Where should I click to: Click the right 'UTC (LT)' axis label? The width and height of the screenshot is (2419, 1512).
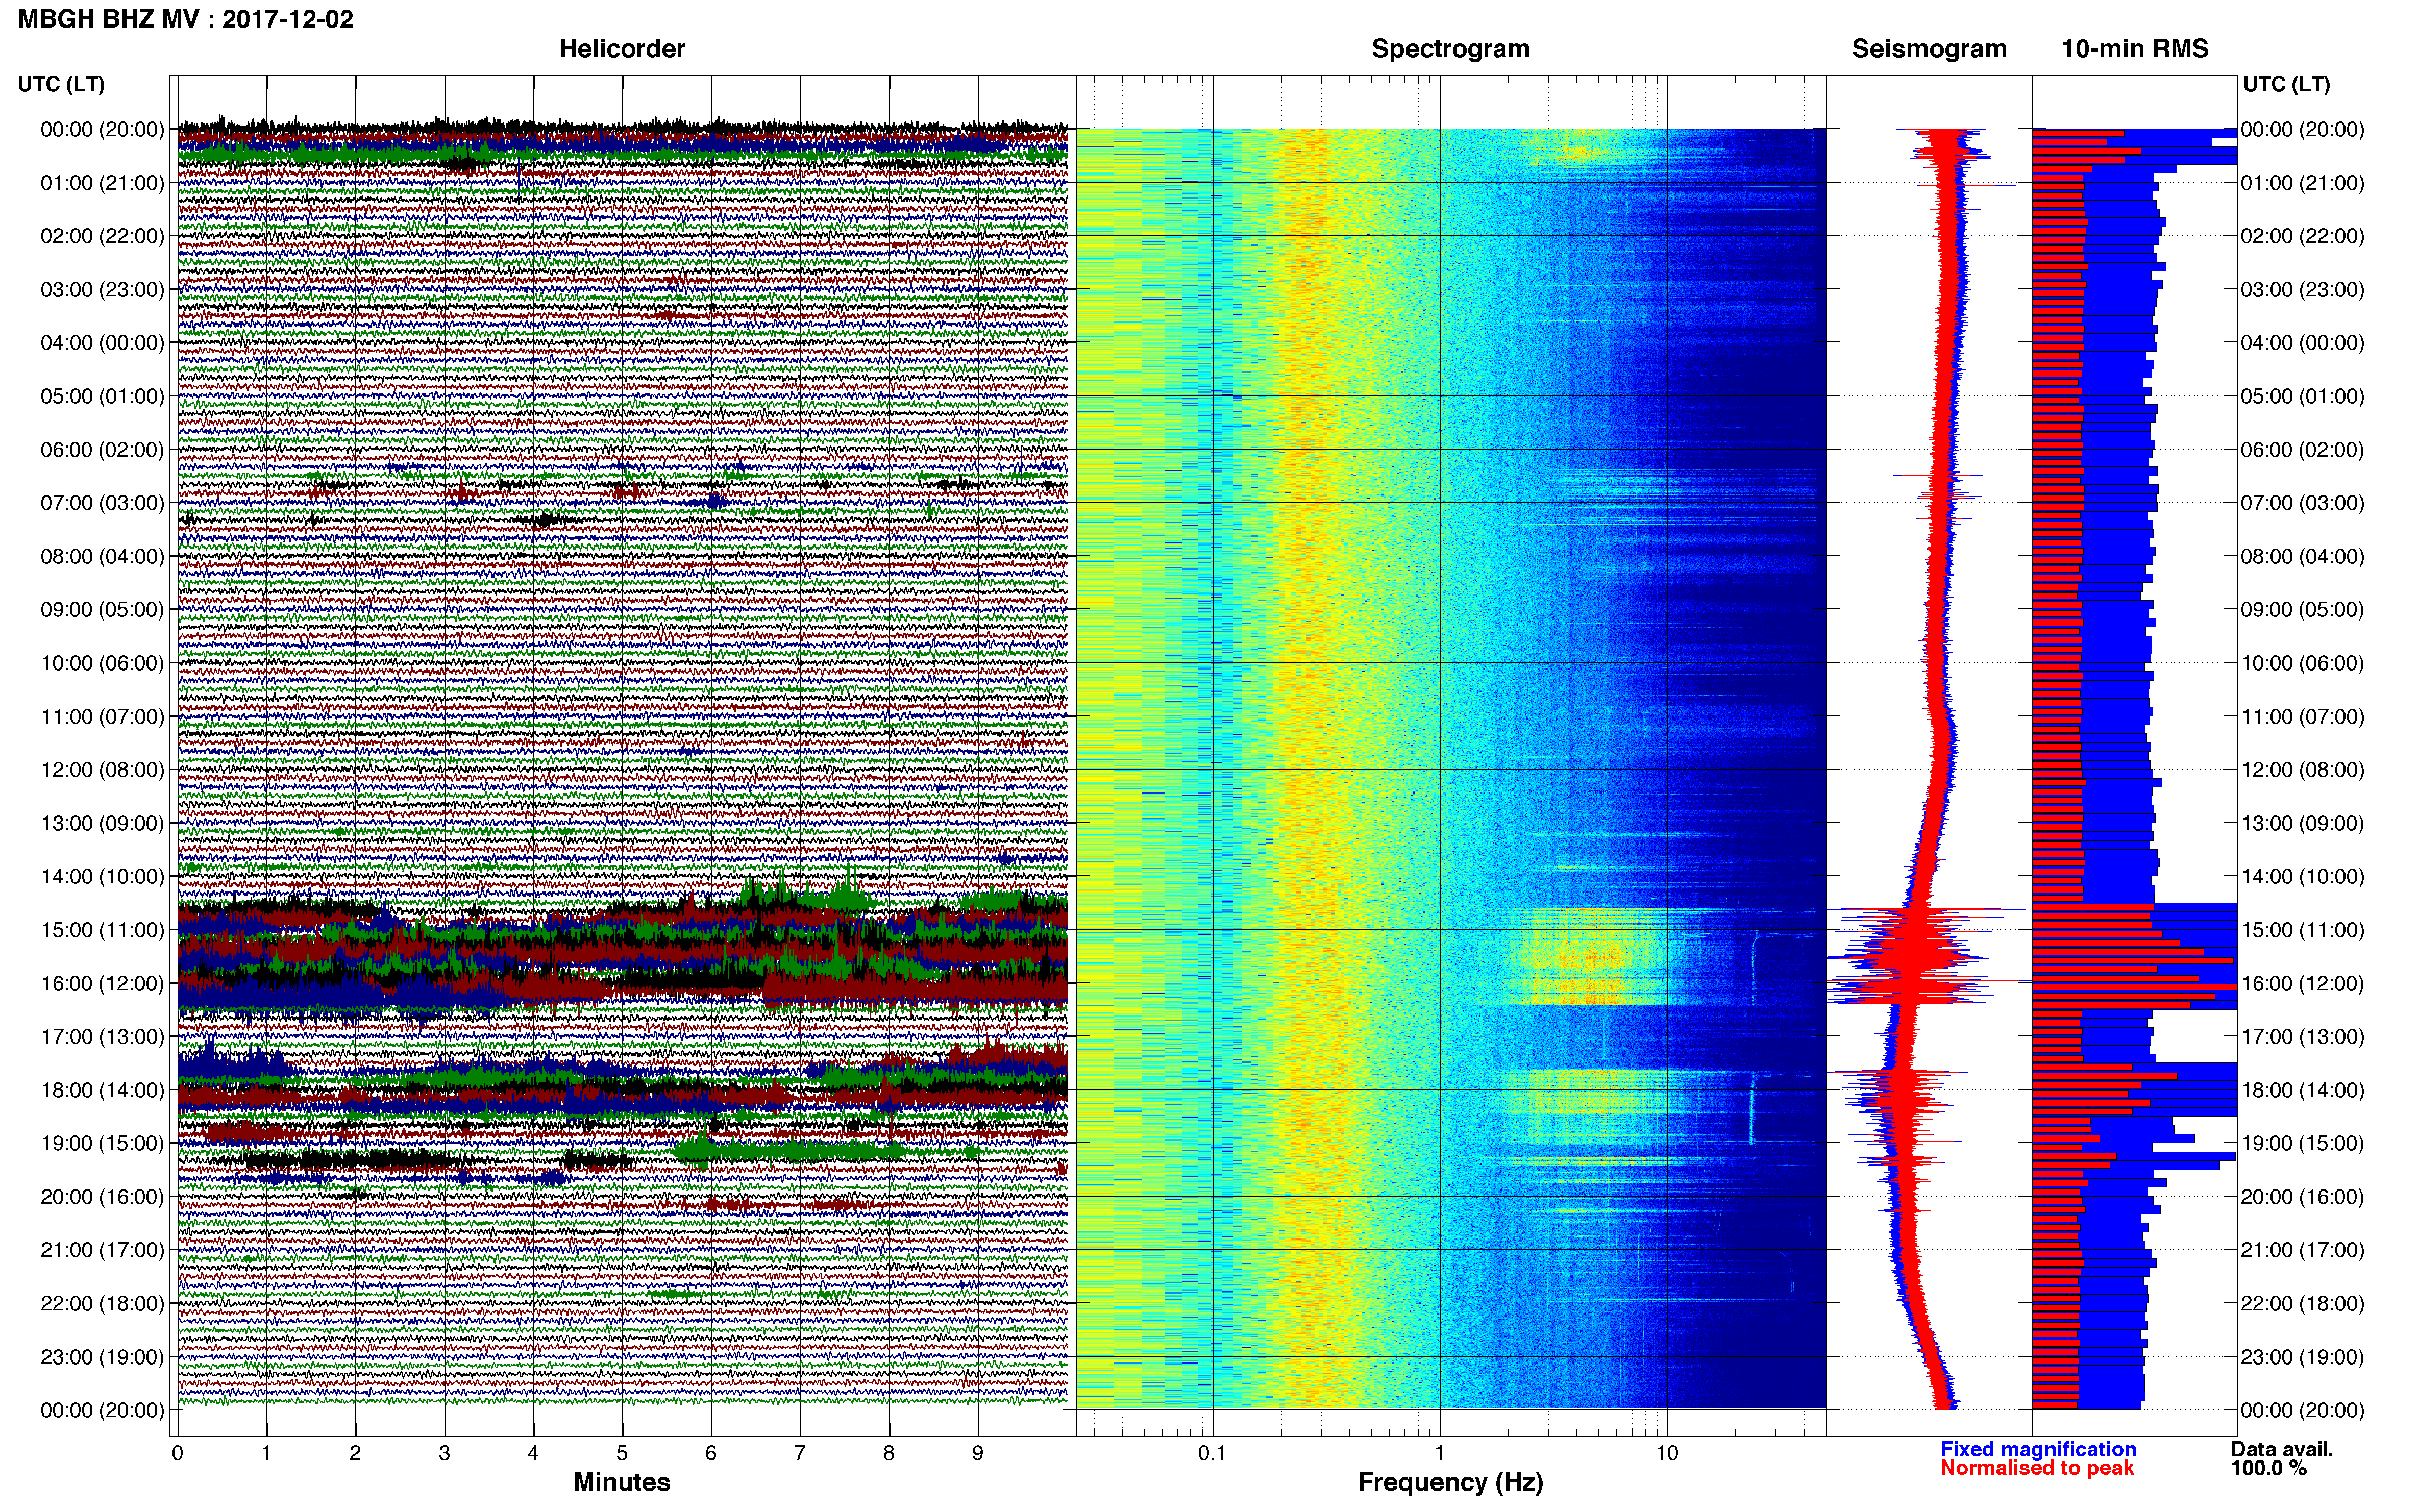pos(2286,84)
